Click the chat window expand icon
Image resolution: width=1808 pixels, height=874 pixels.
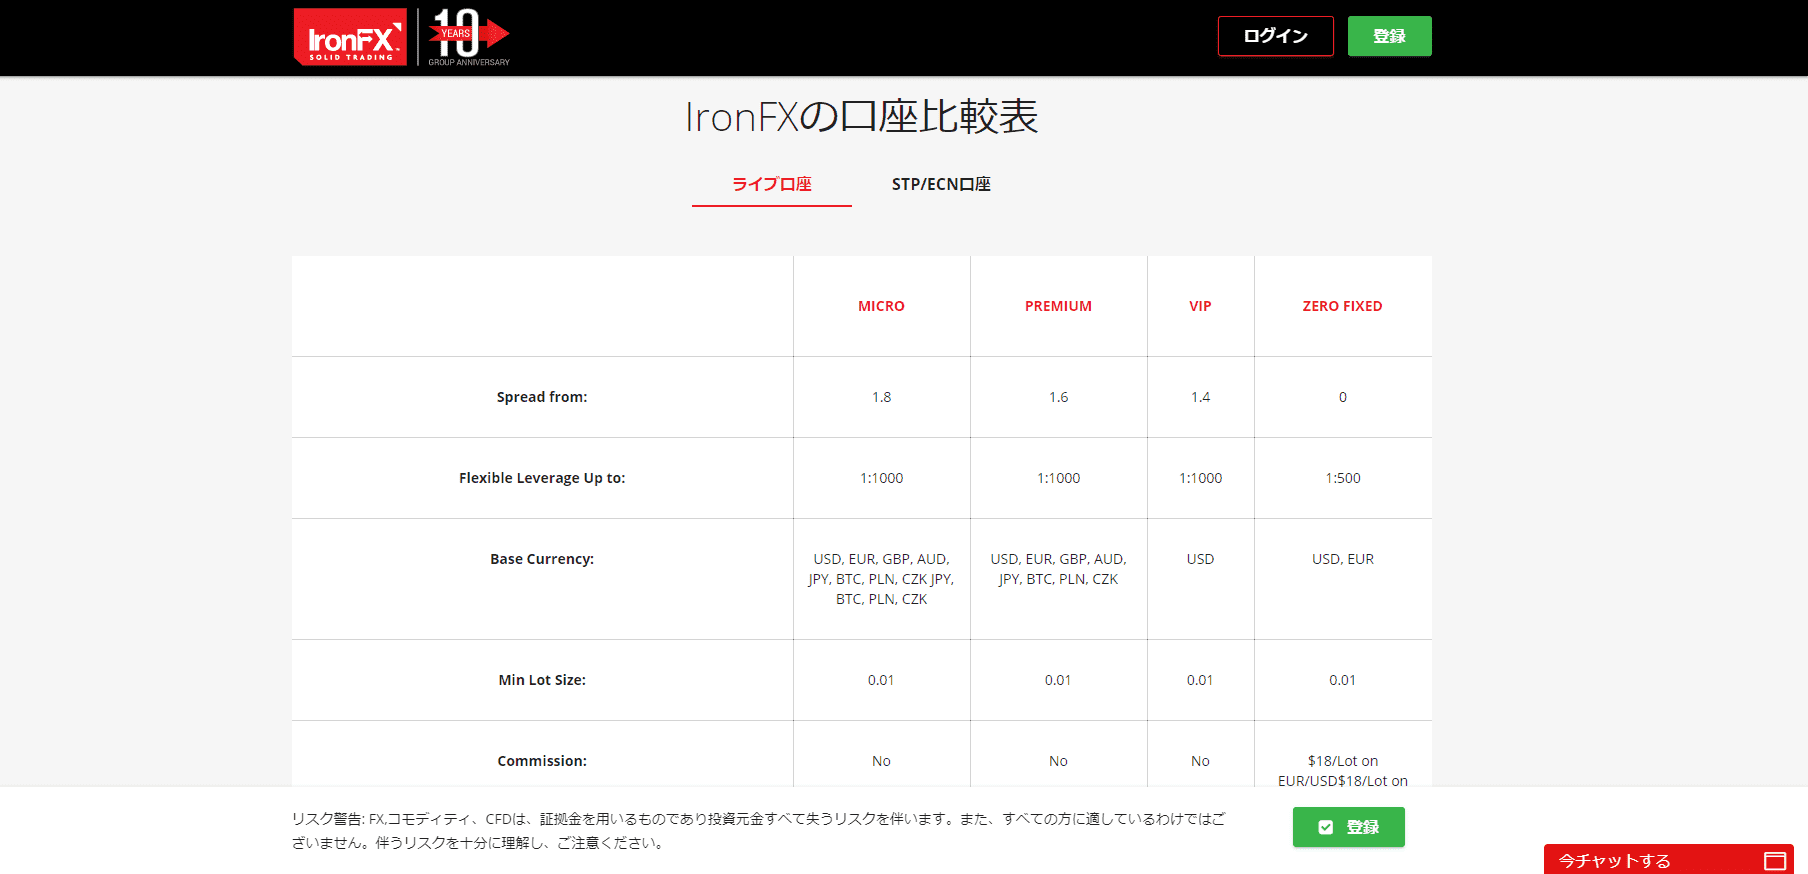(x=1775, y=861)
